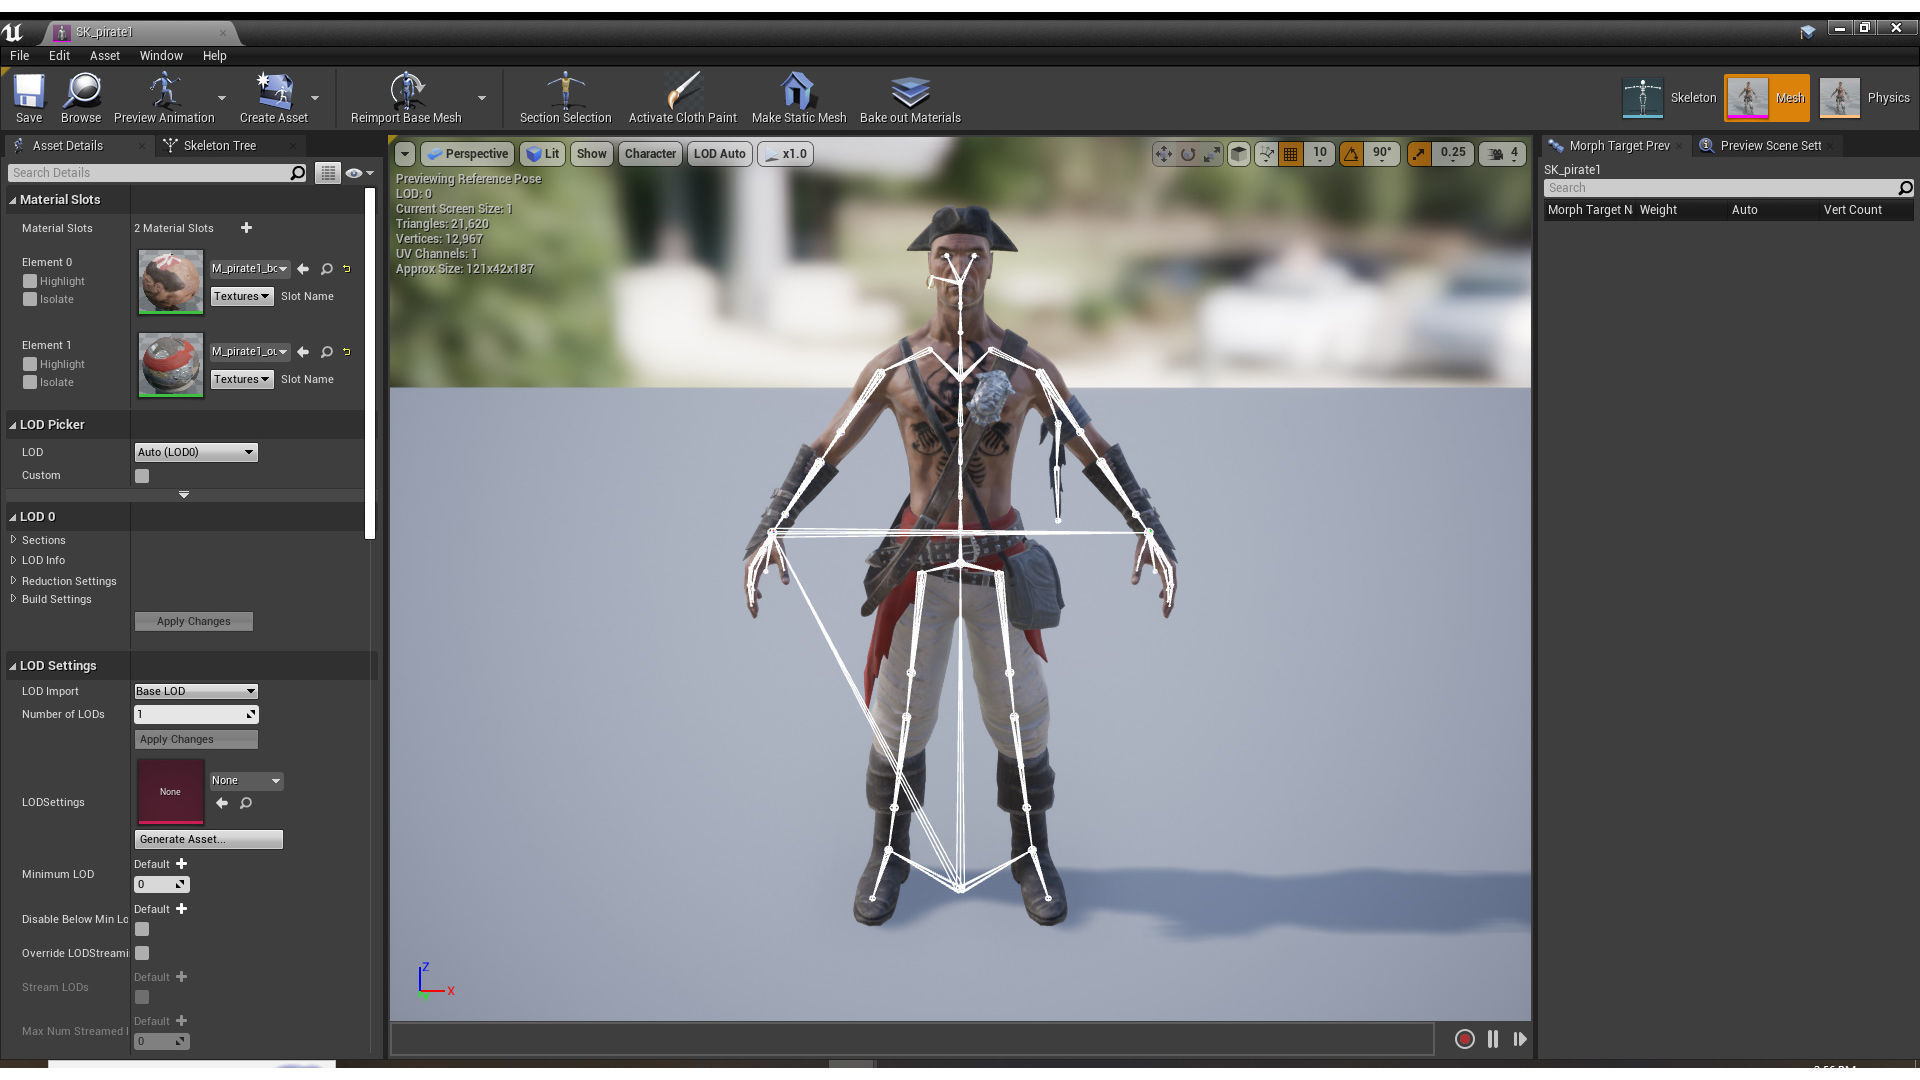Enable Isolate for Element 0
This screenshot has height=1080, width=1920.
(30, 300)
